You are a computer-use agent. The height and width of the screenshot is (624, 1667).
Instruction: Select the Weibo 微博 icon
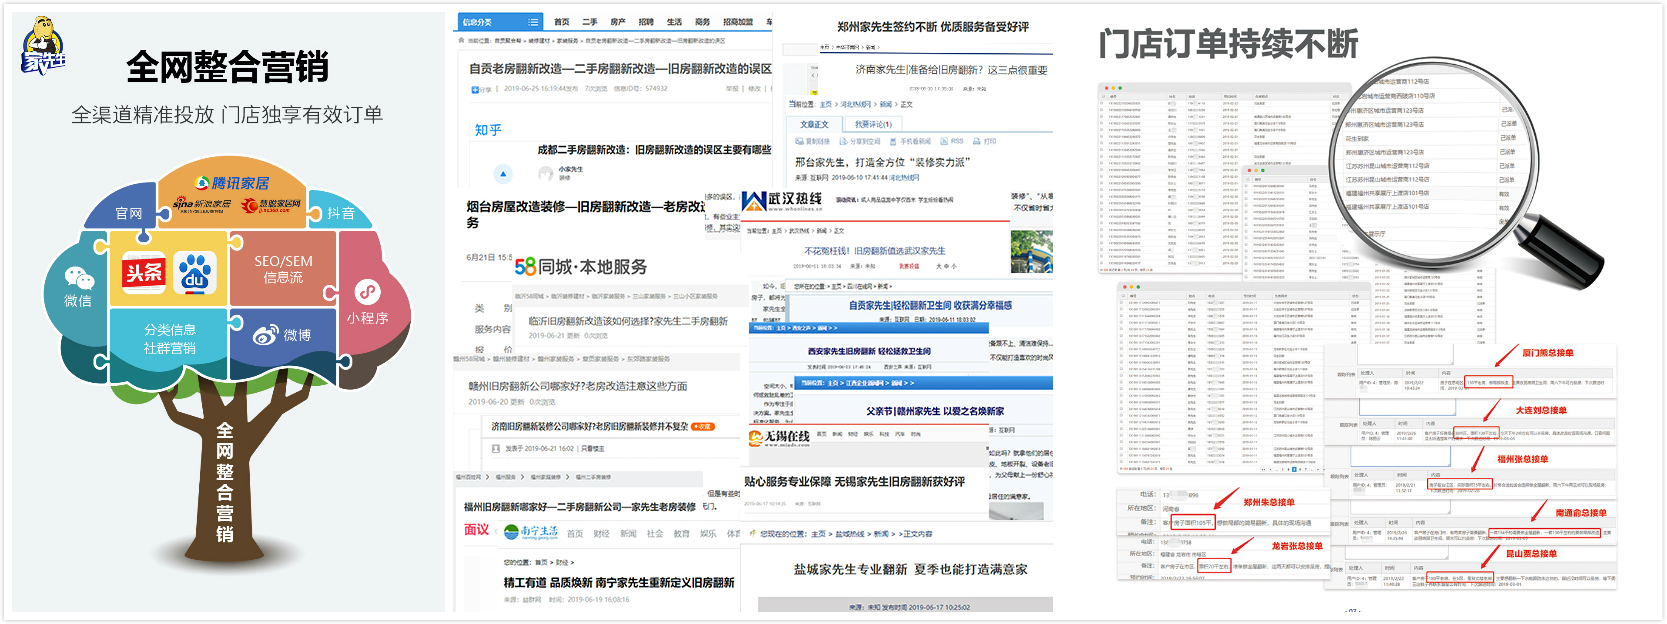(265, 335)
